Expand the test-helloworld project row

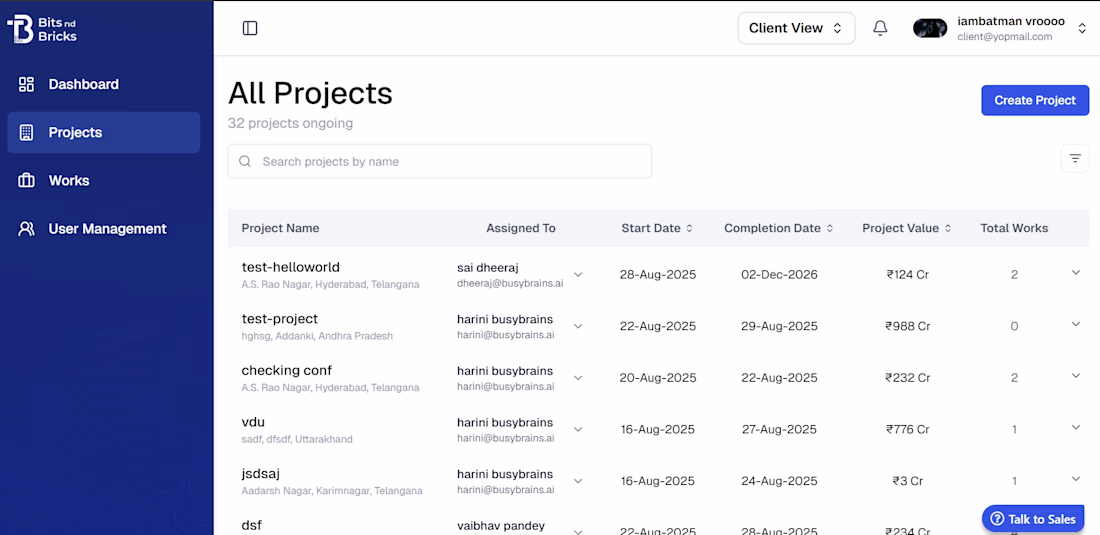point(1075,273)
